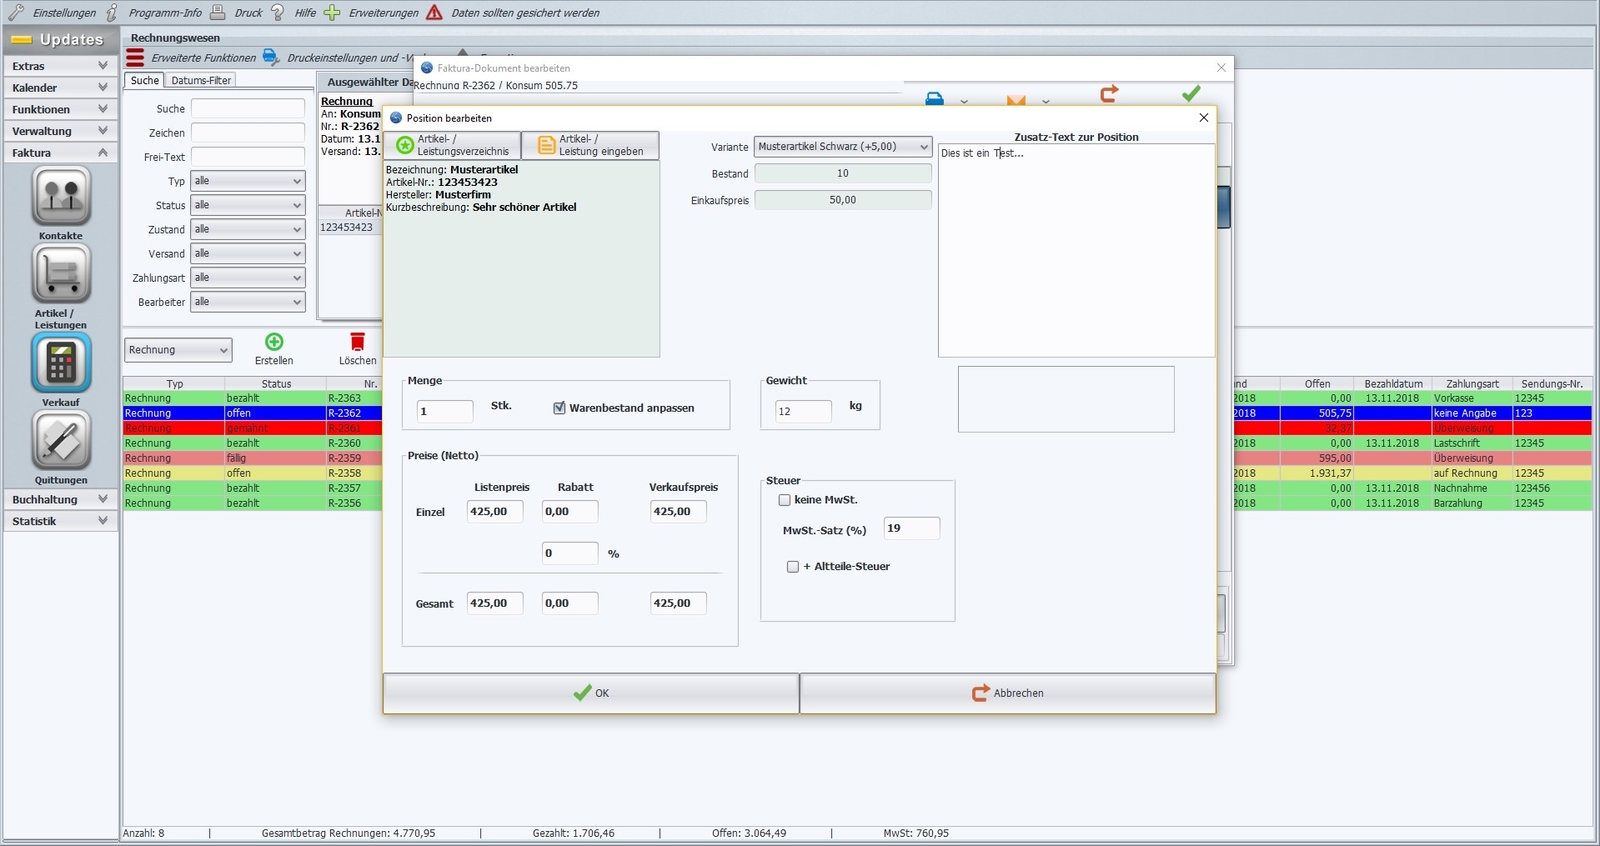Click Zusatz-Text zur Position text area

click(x=1076, y=250)
